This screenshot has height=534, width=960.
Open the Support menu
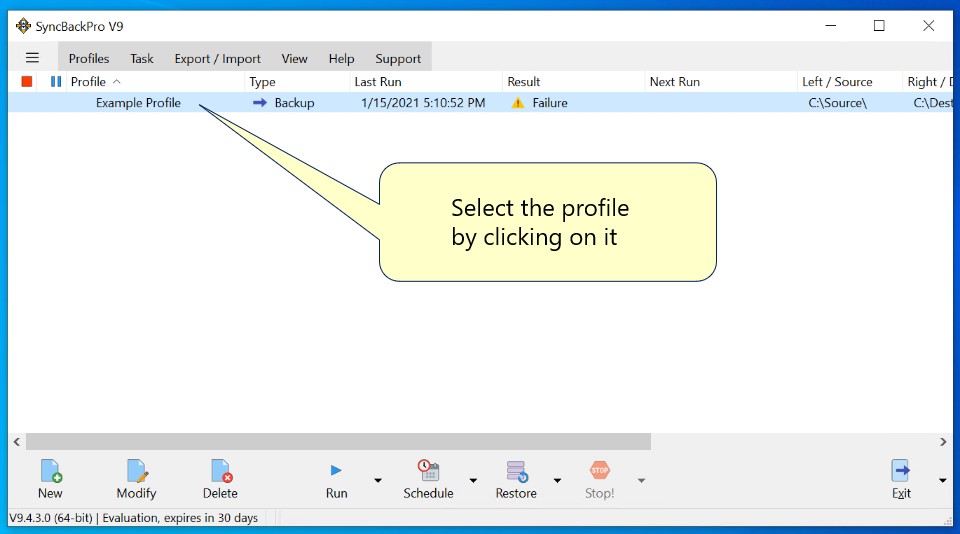[x=398, y=59]
